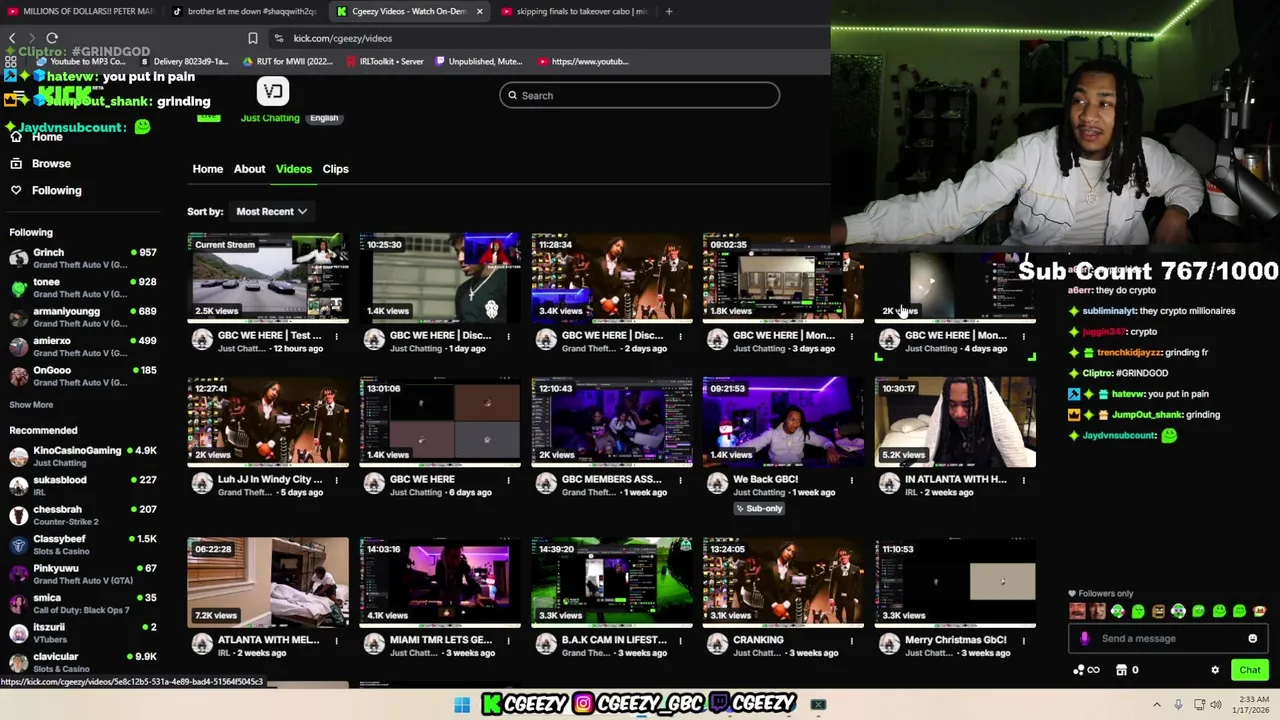
Task: Open options menu for Current Stream video
Action: click(336, 336)
